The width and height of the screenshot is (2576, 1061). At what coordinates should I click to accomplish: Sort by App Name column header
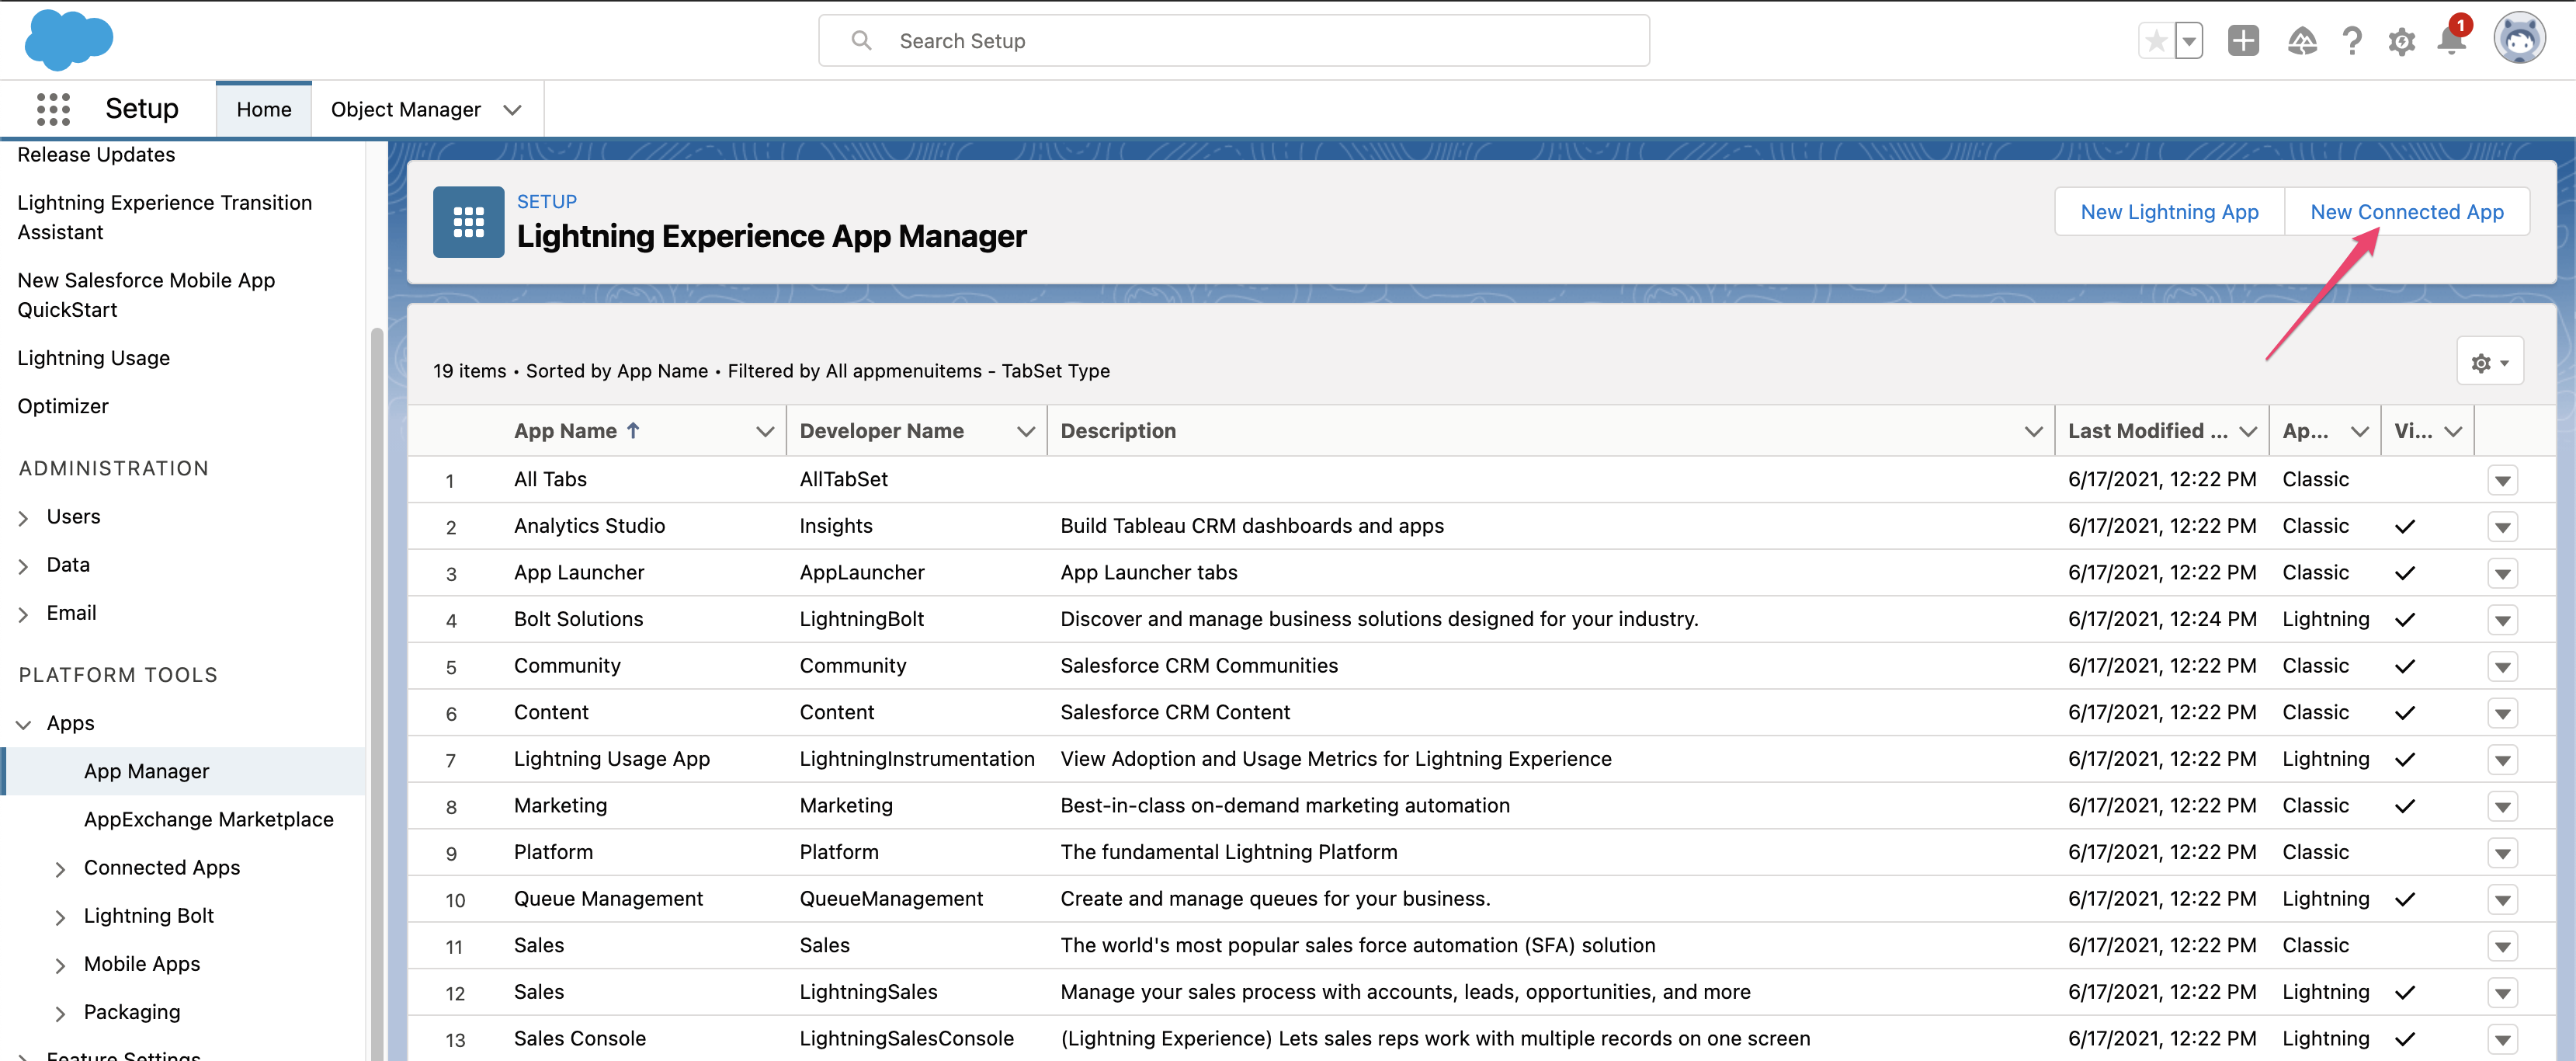[577, 431]
